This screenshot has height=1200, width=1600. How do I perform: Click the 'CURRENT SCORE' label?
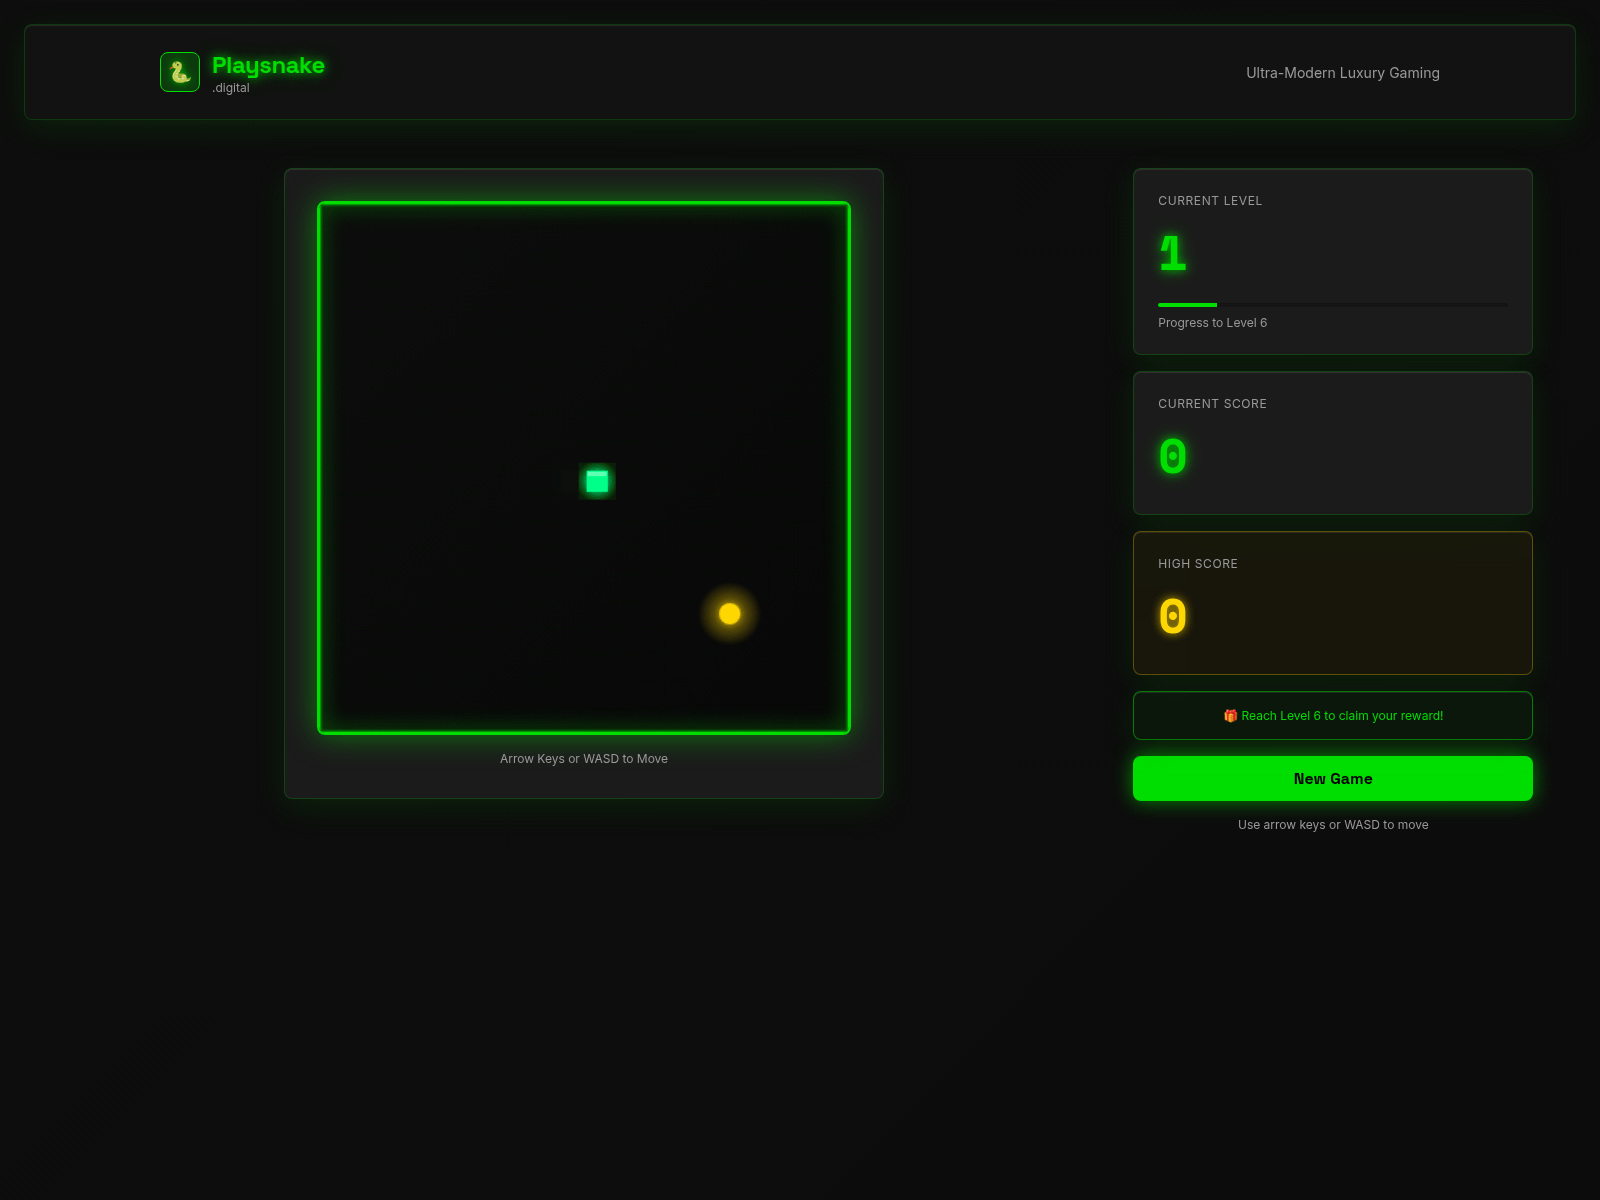1212,404
